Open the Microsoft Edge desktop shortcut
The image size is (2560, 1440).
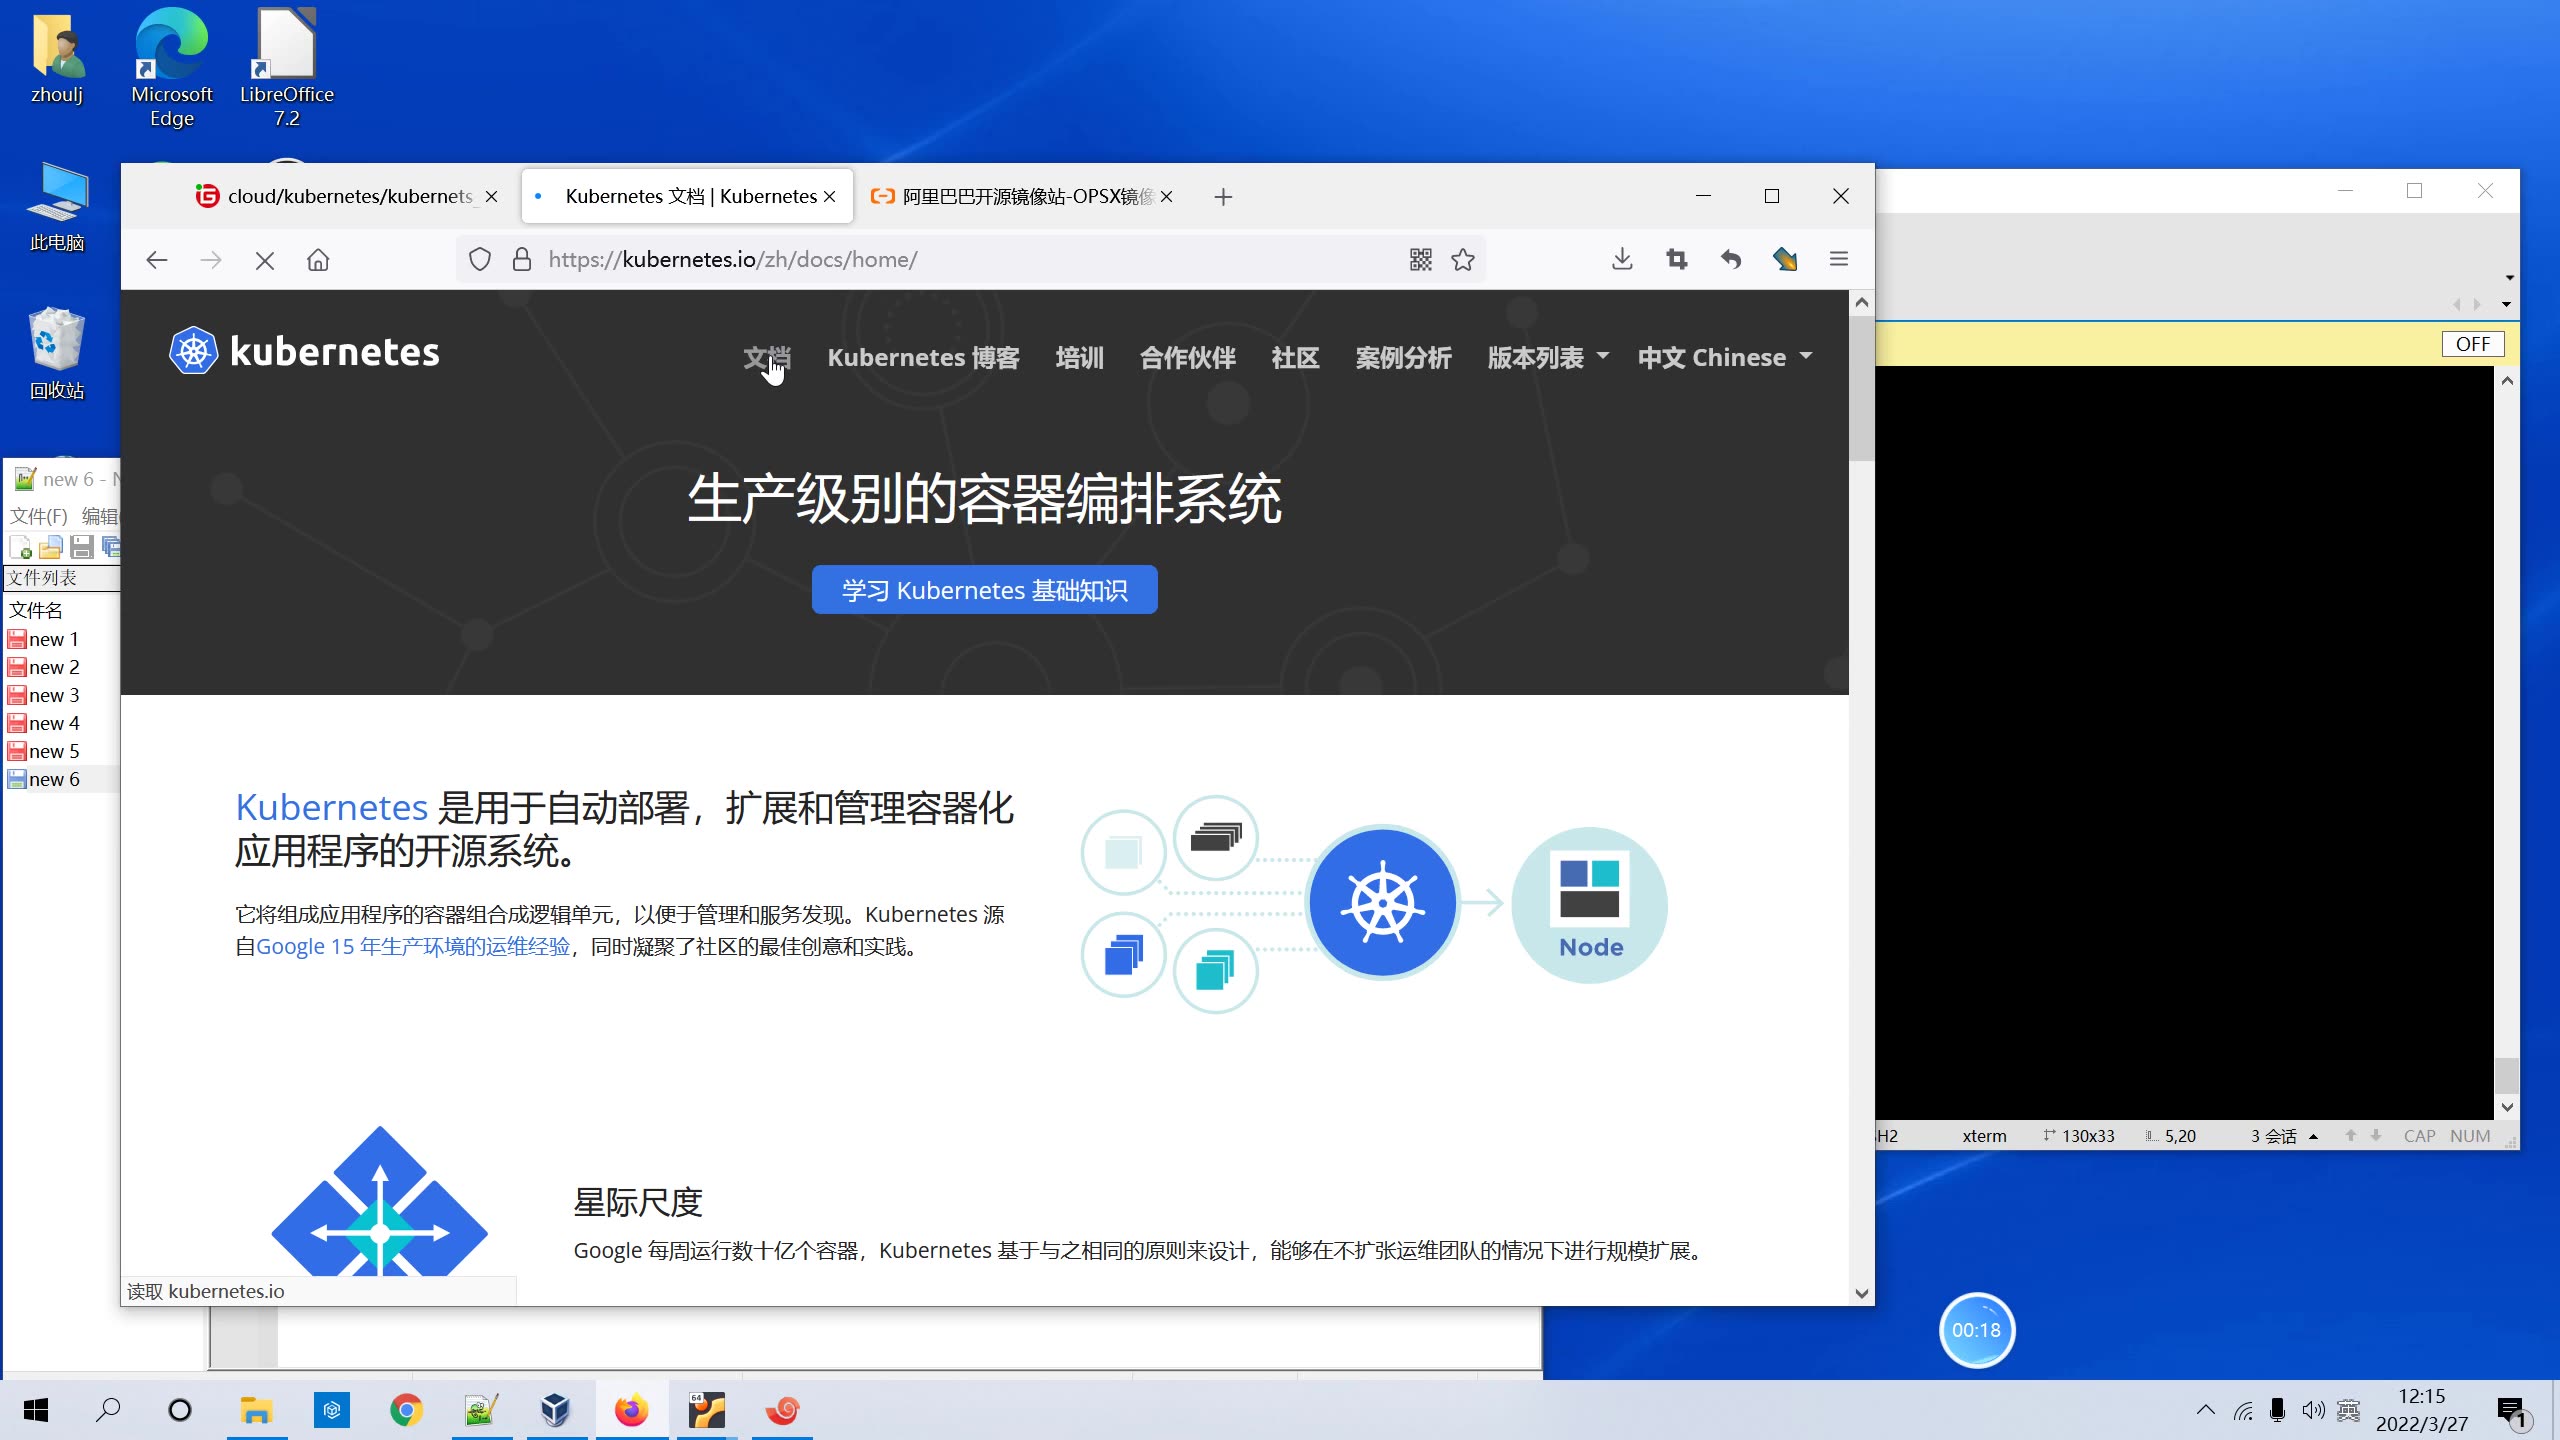(x=171, y=68)
